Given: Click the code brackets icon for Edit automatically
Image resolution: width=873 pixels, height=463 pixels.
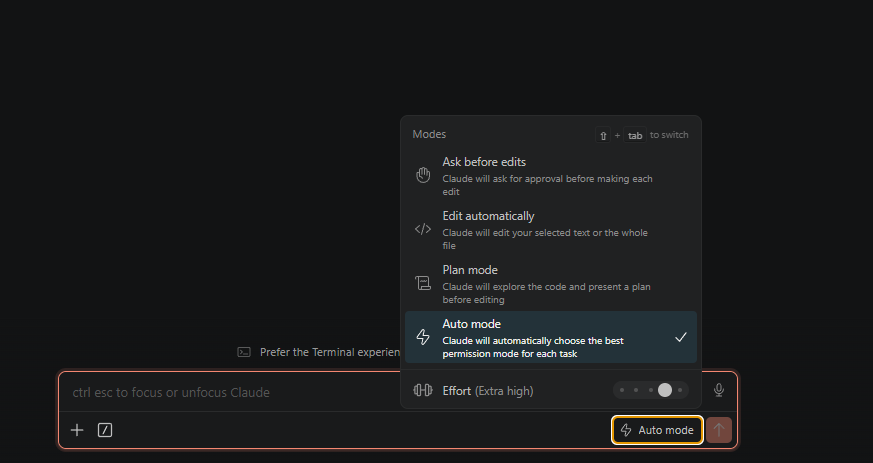Looking at the screenshot, I should pos(423,229).
